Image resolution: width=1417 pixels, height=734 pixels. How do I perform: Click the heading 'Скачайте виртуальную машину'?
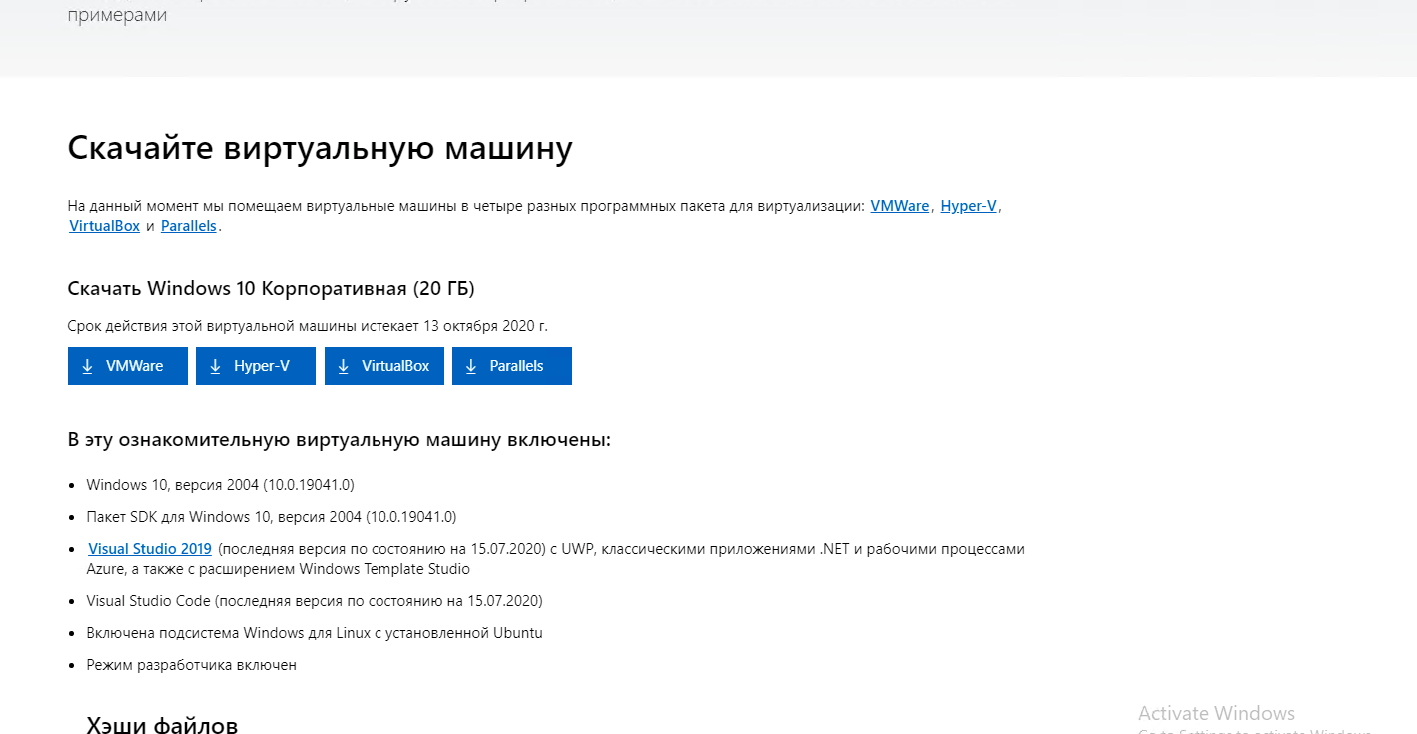point(320,148)
